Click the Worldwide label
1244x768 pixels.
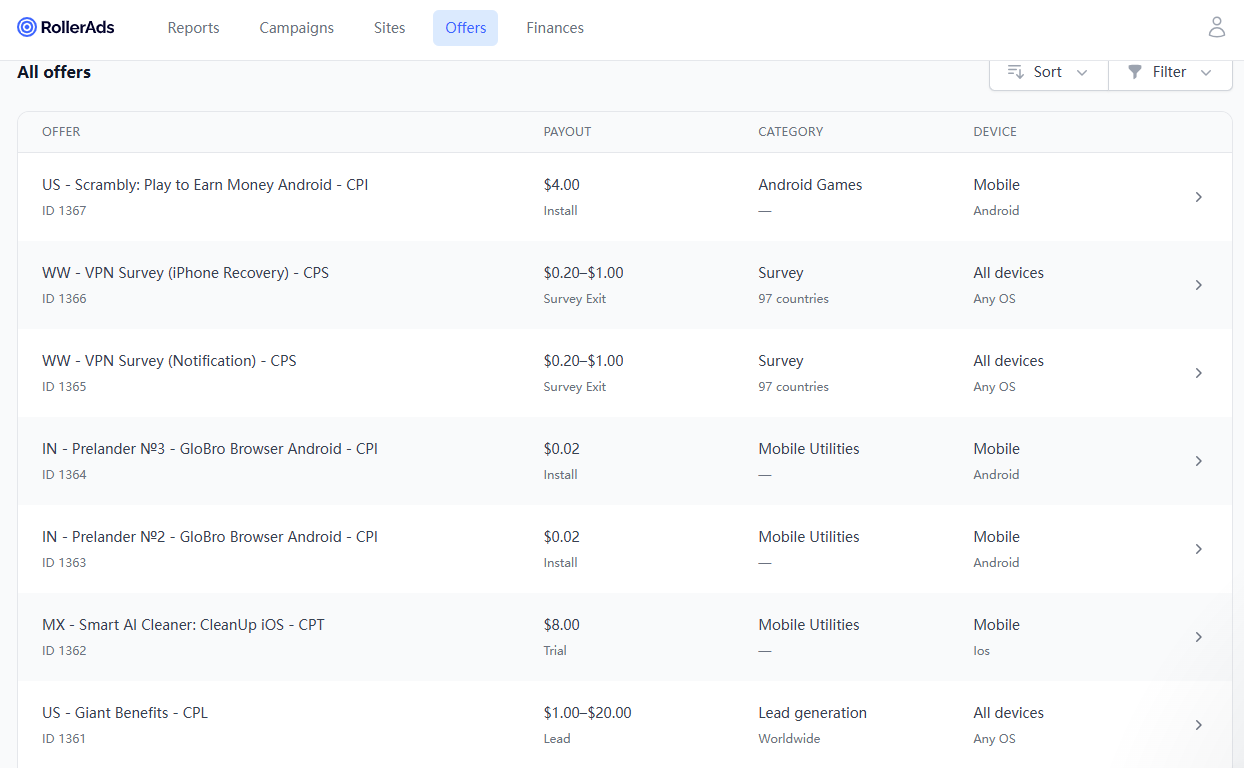pos(789,739)
